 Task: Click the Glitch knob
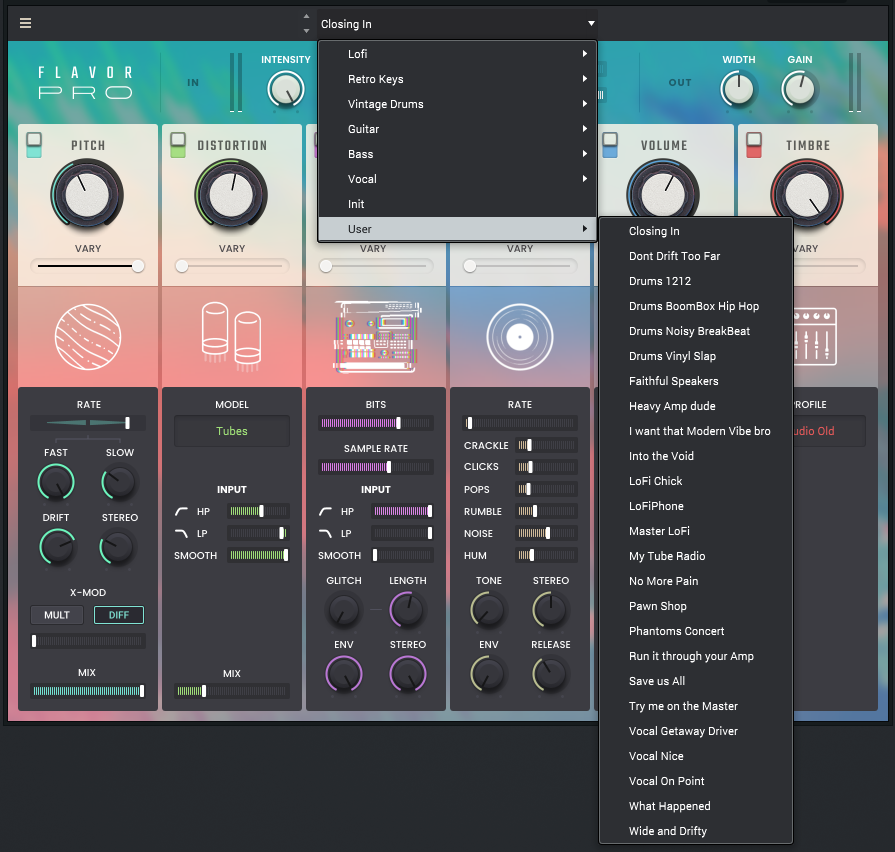[x=344, y=610]
